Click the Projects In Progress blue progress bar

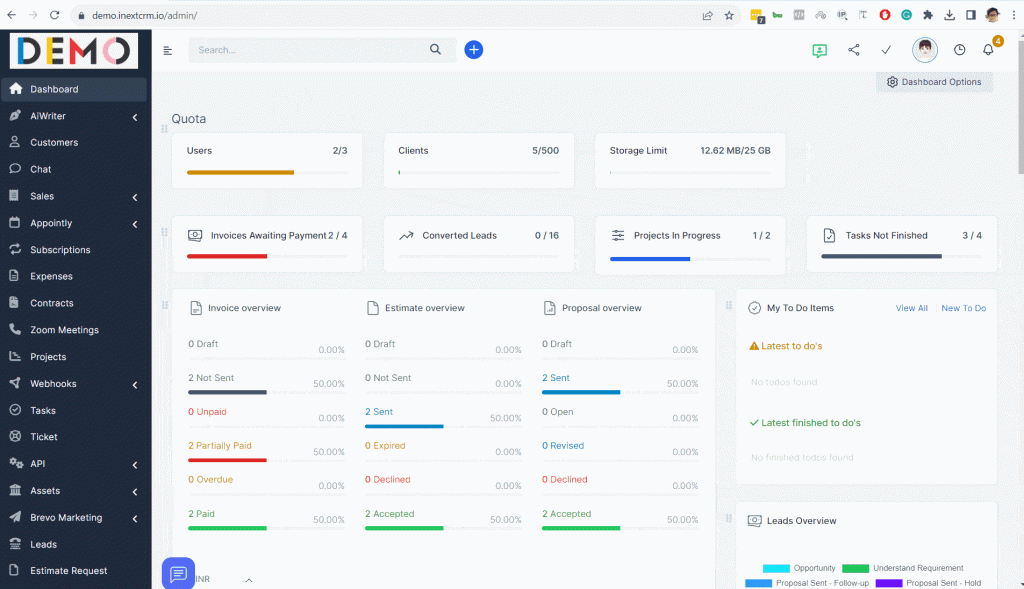coord(650,258)
